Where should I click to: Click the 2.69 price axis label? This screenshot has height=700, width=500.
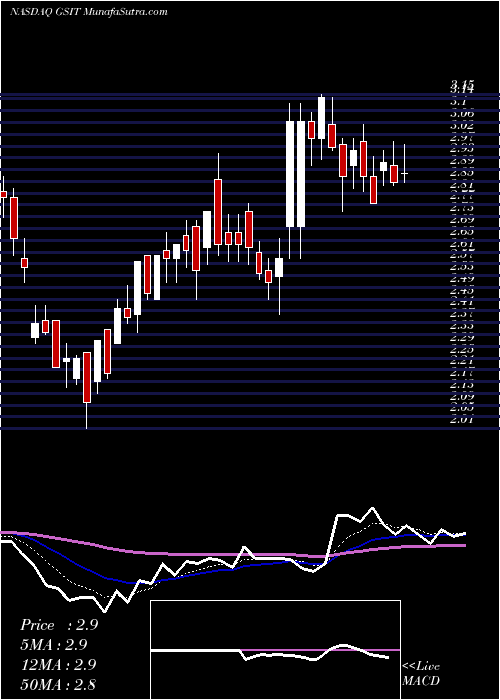pyautogui.click(x=462, y=220)
